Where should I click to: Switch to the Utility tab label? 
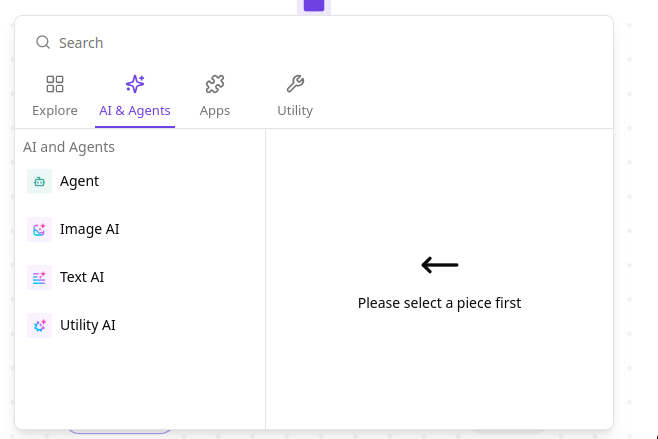295,111
